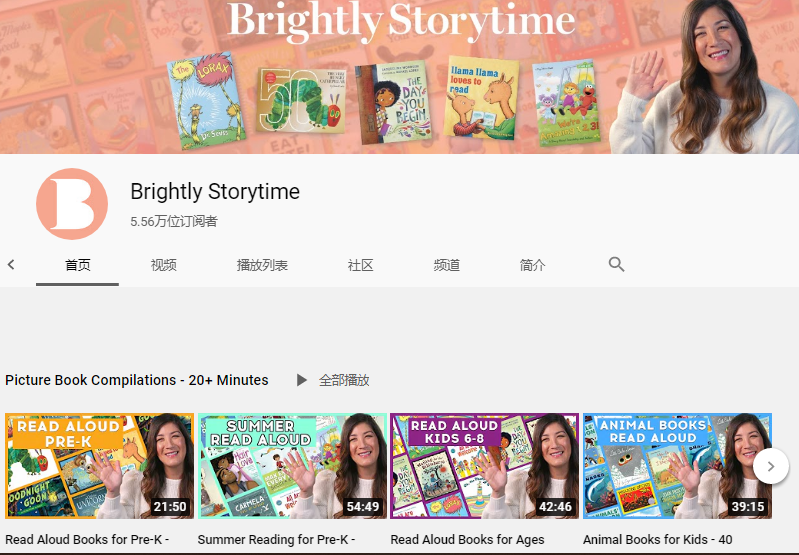Click title Summer Reading for Pre-K
Image resolution: width=799 pixels, height=555 pixels.
276,540
